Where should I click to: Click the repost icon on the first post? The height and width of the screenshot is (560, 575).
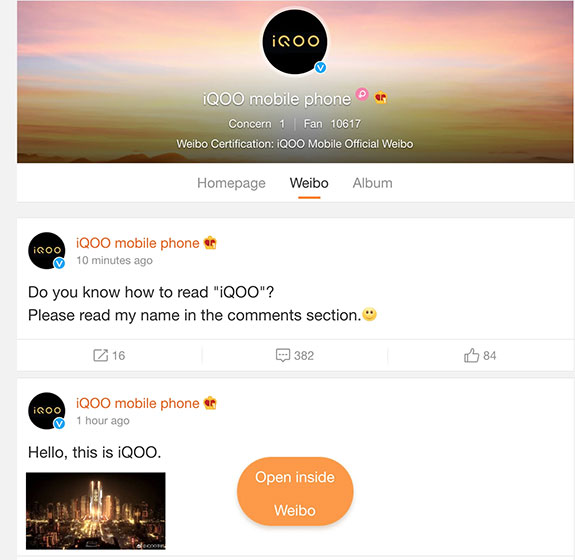[x=100, y=355]
